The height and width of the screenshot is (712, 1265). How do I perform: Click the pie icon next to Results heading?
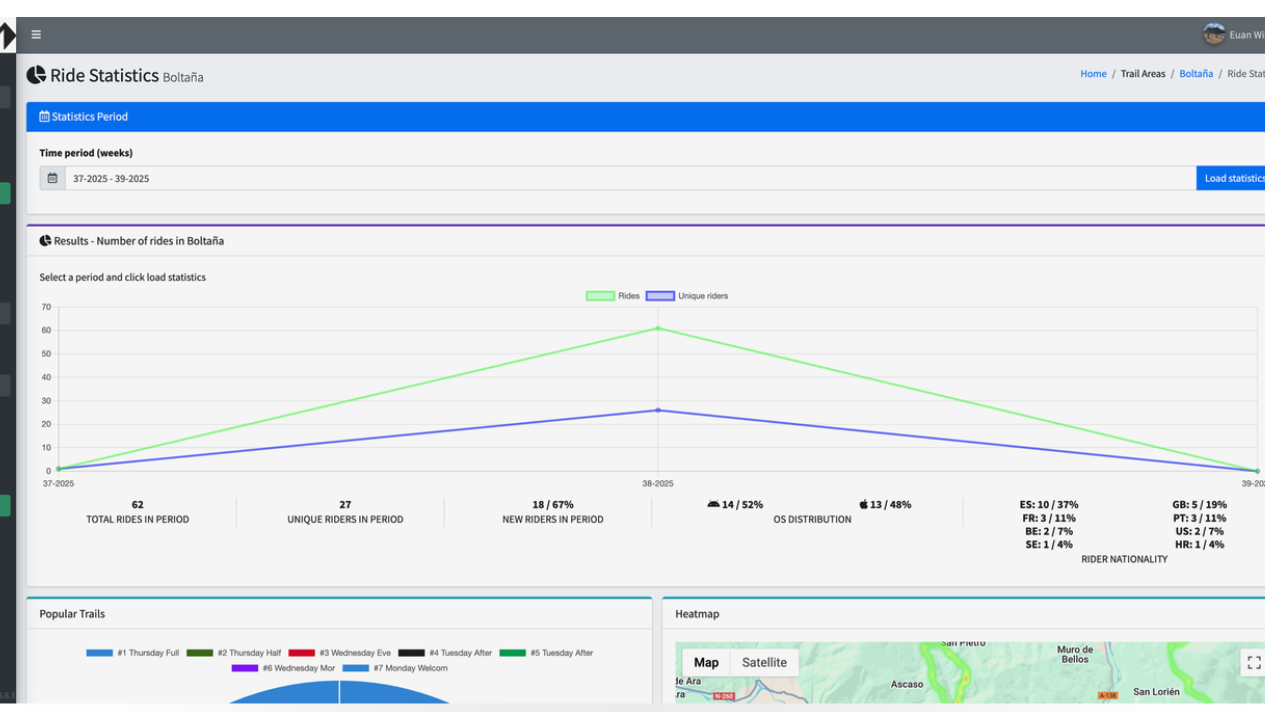coord(44,240)
